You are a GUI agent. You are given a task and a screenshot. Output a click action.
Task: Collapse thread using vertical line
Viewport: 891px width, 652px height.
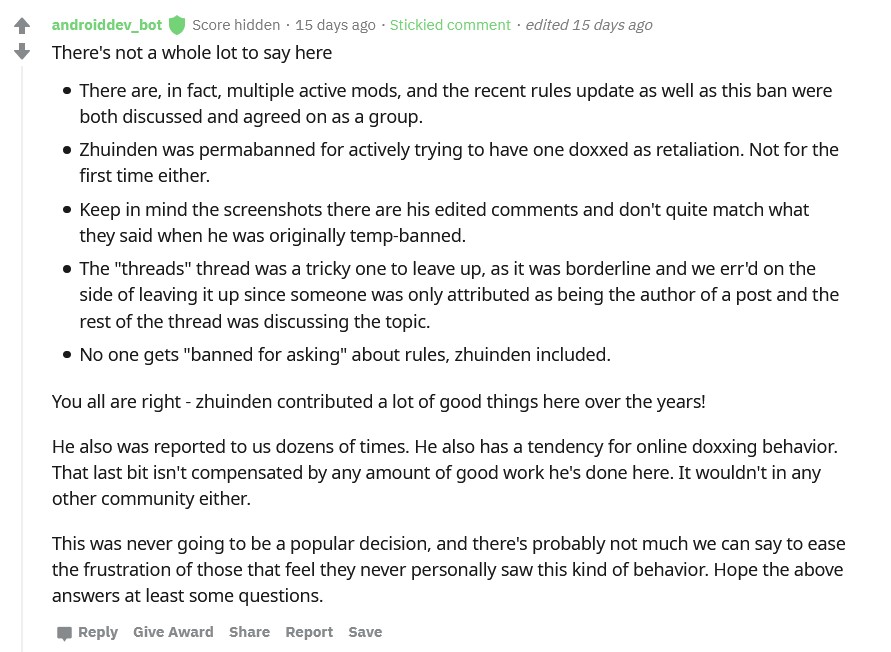(x=22, y=358)
